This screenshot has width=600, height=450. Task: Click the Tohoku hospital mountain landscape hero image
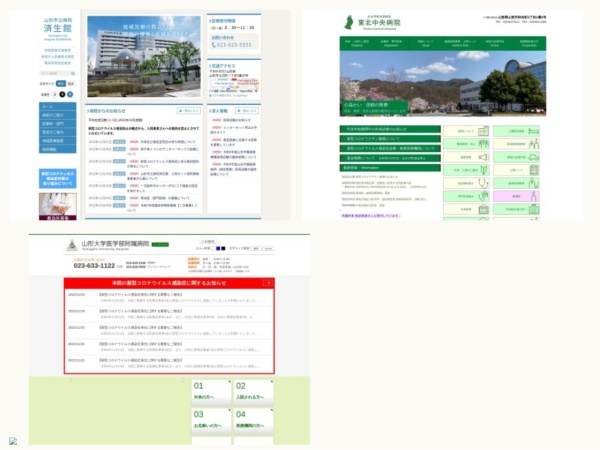443,84
